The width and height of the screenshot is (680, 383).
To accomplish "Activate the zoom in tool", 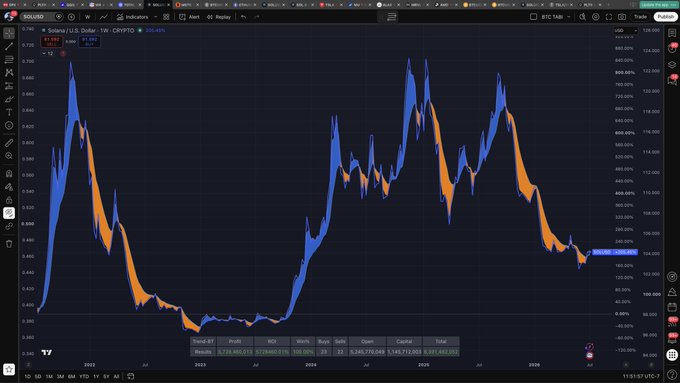I will tap(9, 156).
